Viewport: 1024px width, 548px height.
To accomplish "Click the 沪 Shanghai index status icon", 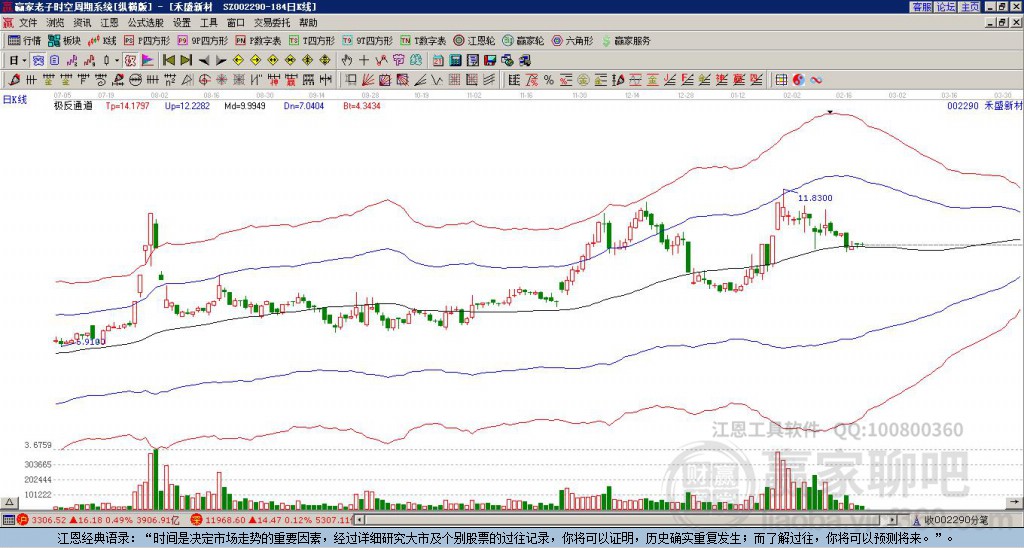I will (22, 520).
